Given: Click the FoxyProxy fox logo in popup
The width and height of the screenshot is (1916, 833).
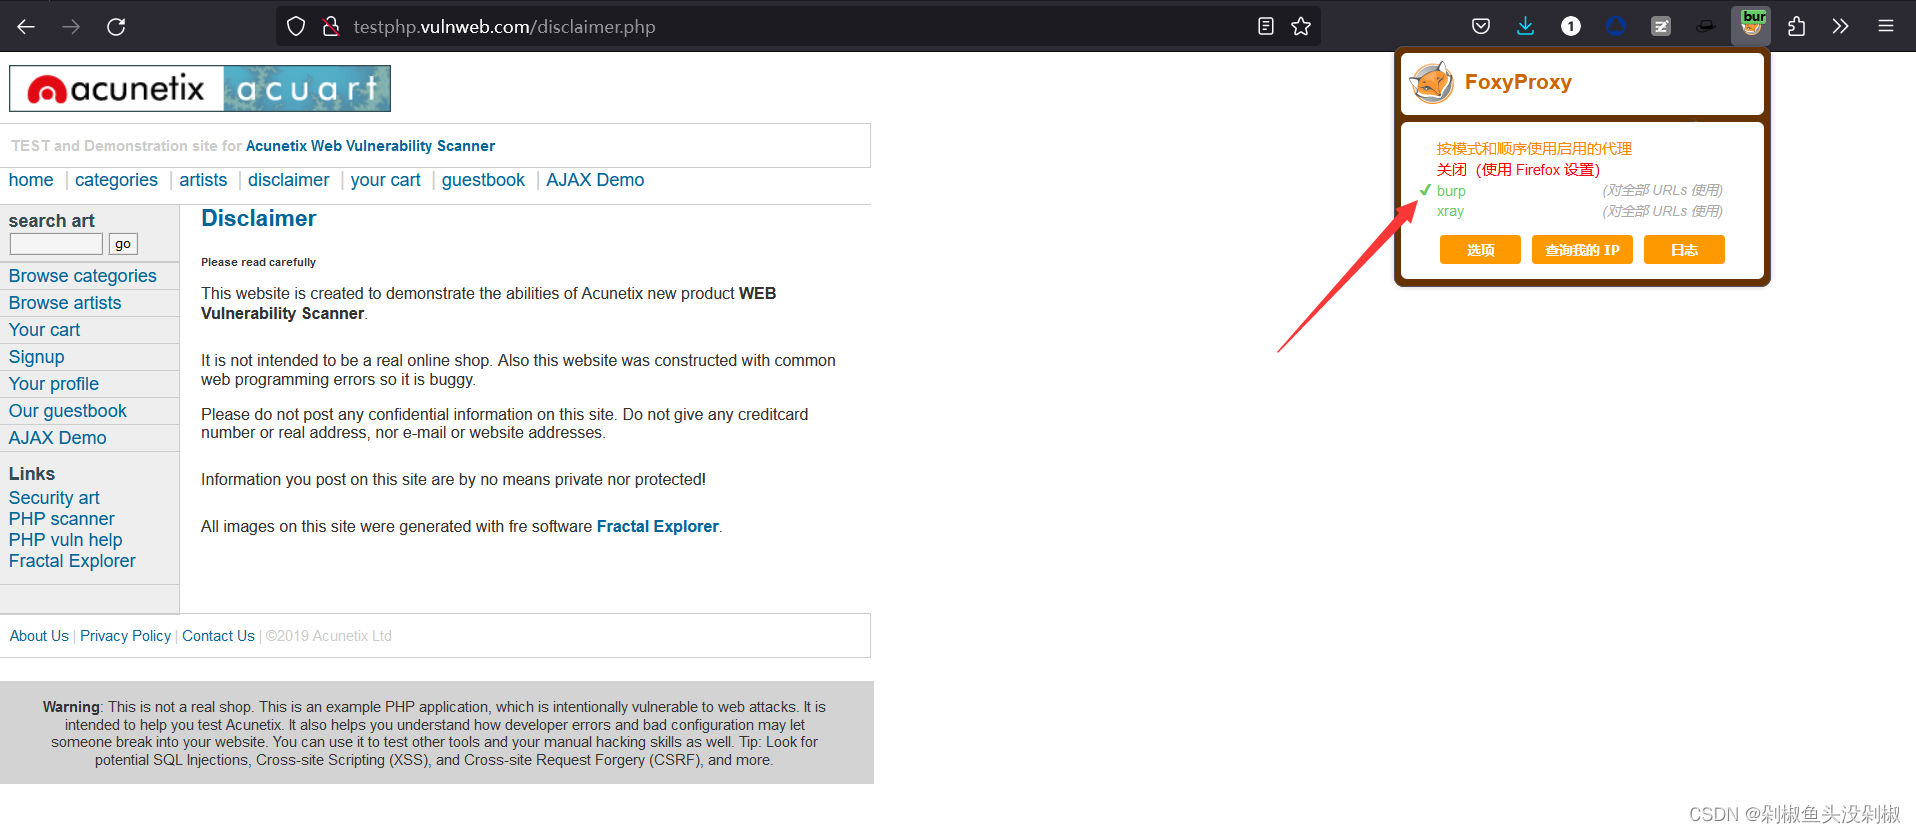Looking at the screenshot, I should point(1431,82).
